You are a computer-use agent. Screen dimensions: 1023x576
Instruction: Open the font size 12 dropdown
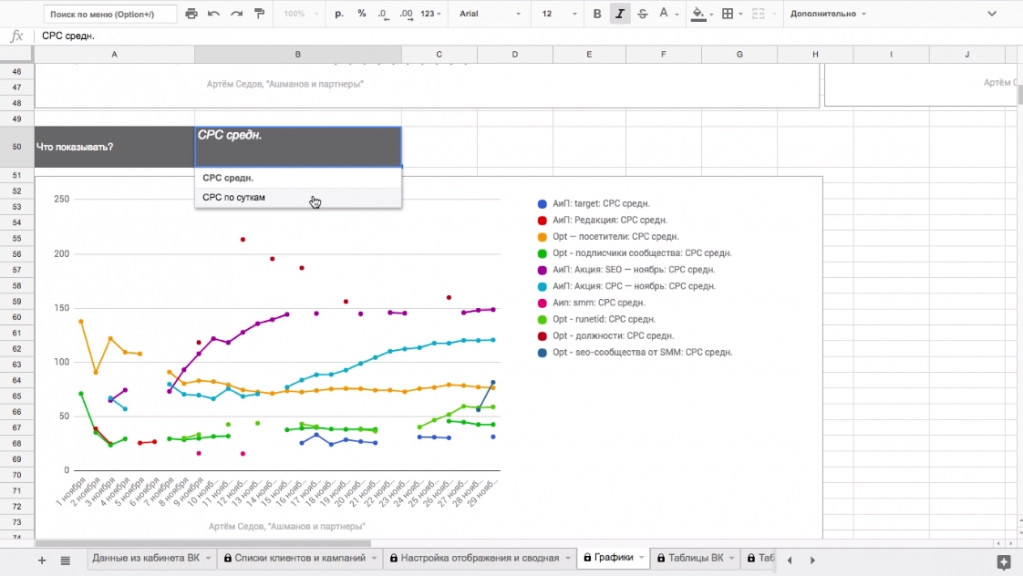pyautogui.click(x=558, y=14)
